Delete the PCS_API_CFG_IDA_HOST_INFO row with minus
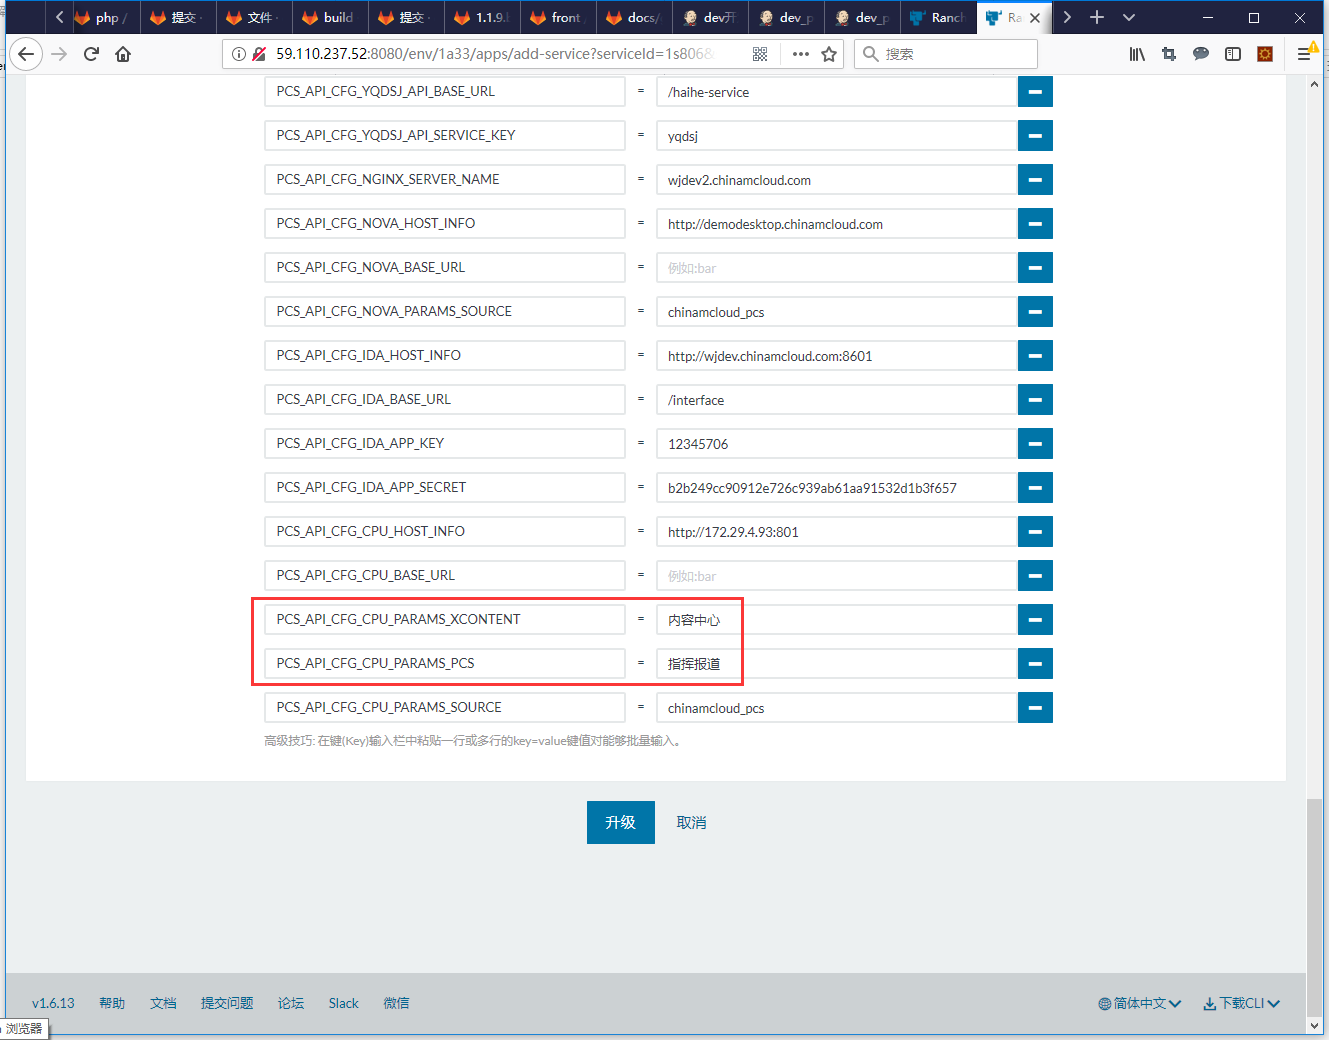Viewport: 1329px width, 1040px height. tap(1035, 356)
